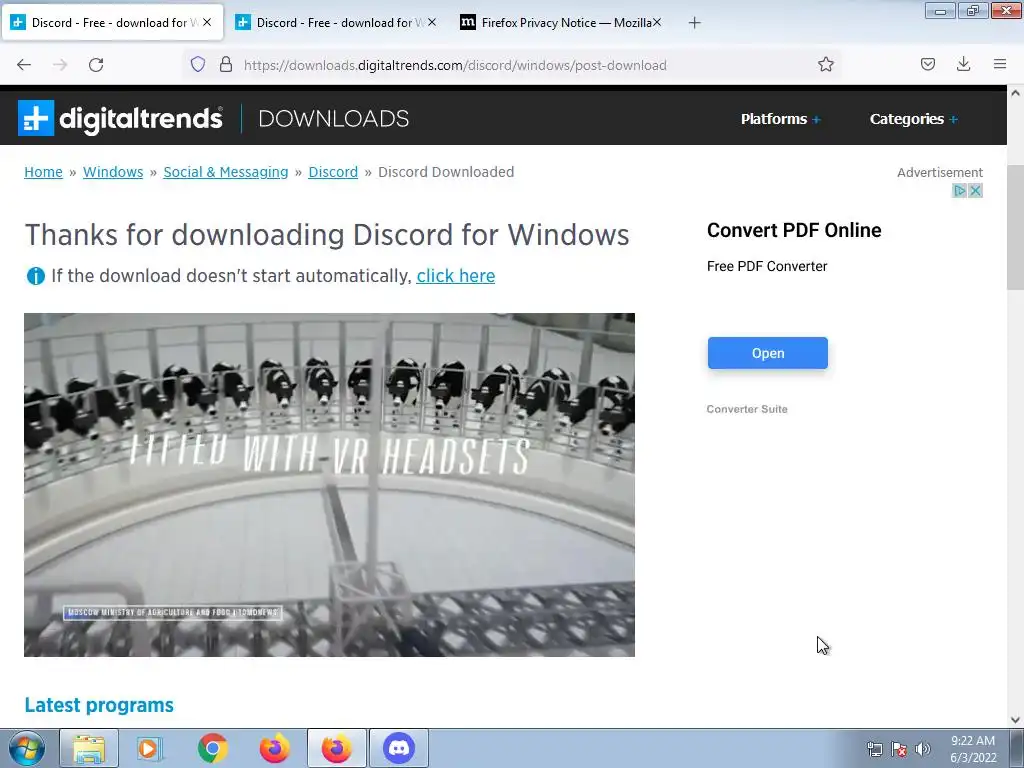The image size is (1024, 768).
Task: Click the Latest programs heading
Action: point(99,705)
